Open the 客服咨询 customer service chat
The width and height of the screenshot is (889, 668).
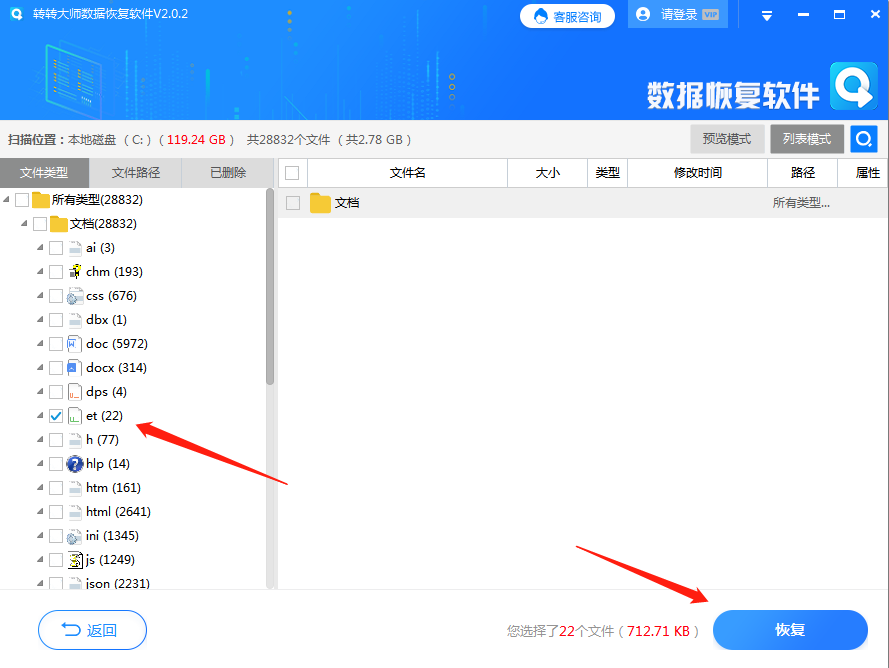(567, 14)
